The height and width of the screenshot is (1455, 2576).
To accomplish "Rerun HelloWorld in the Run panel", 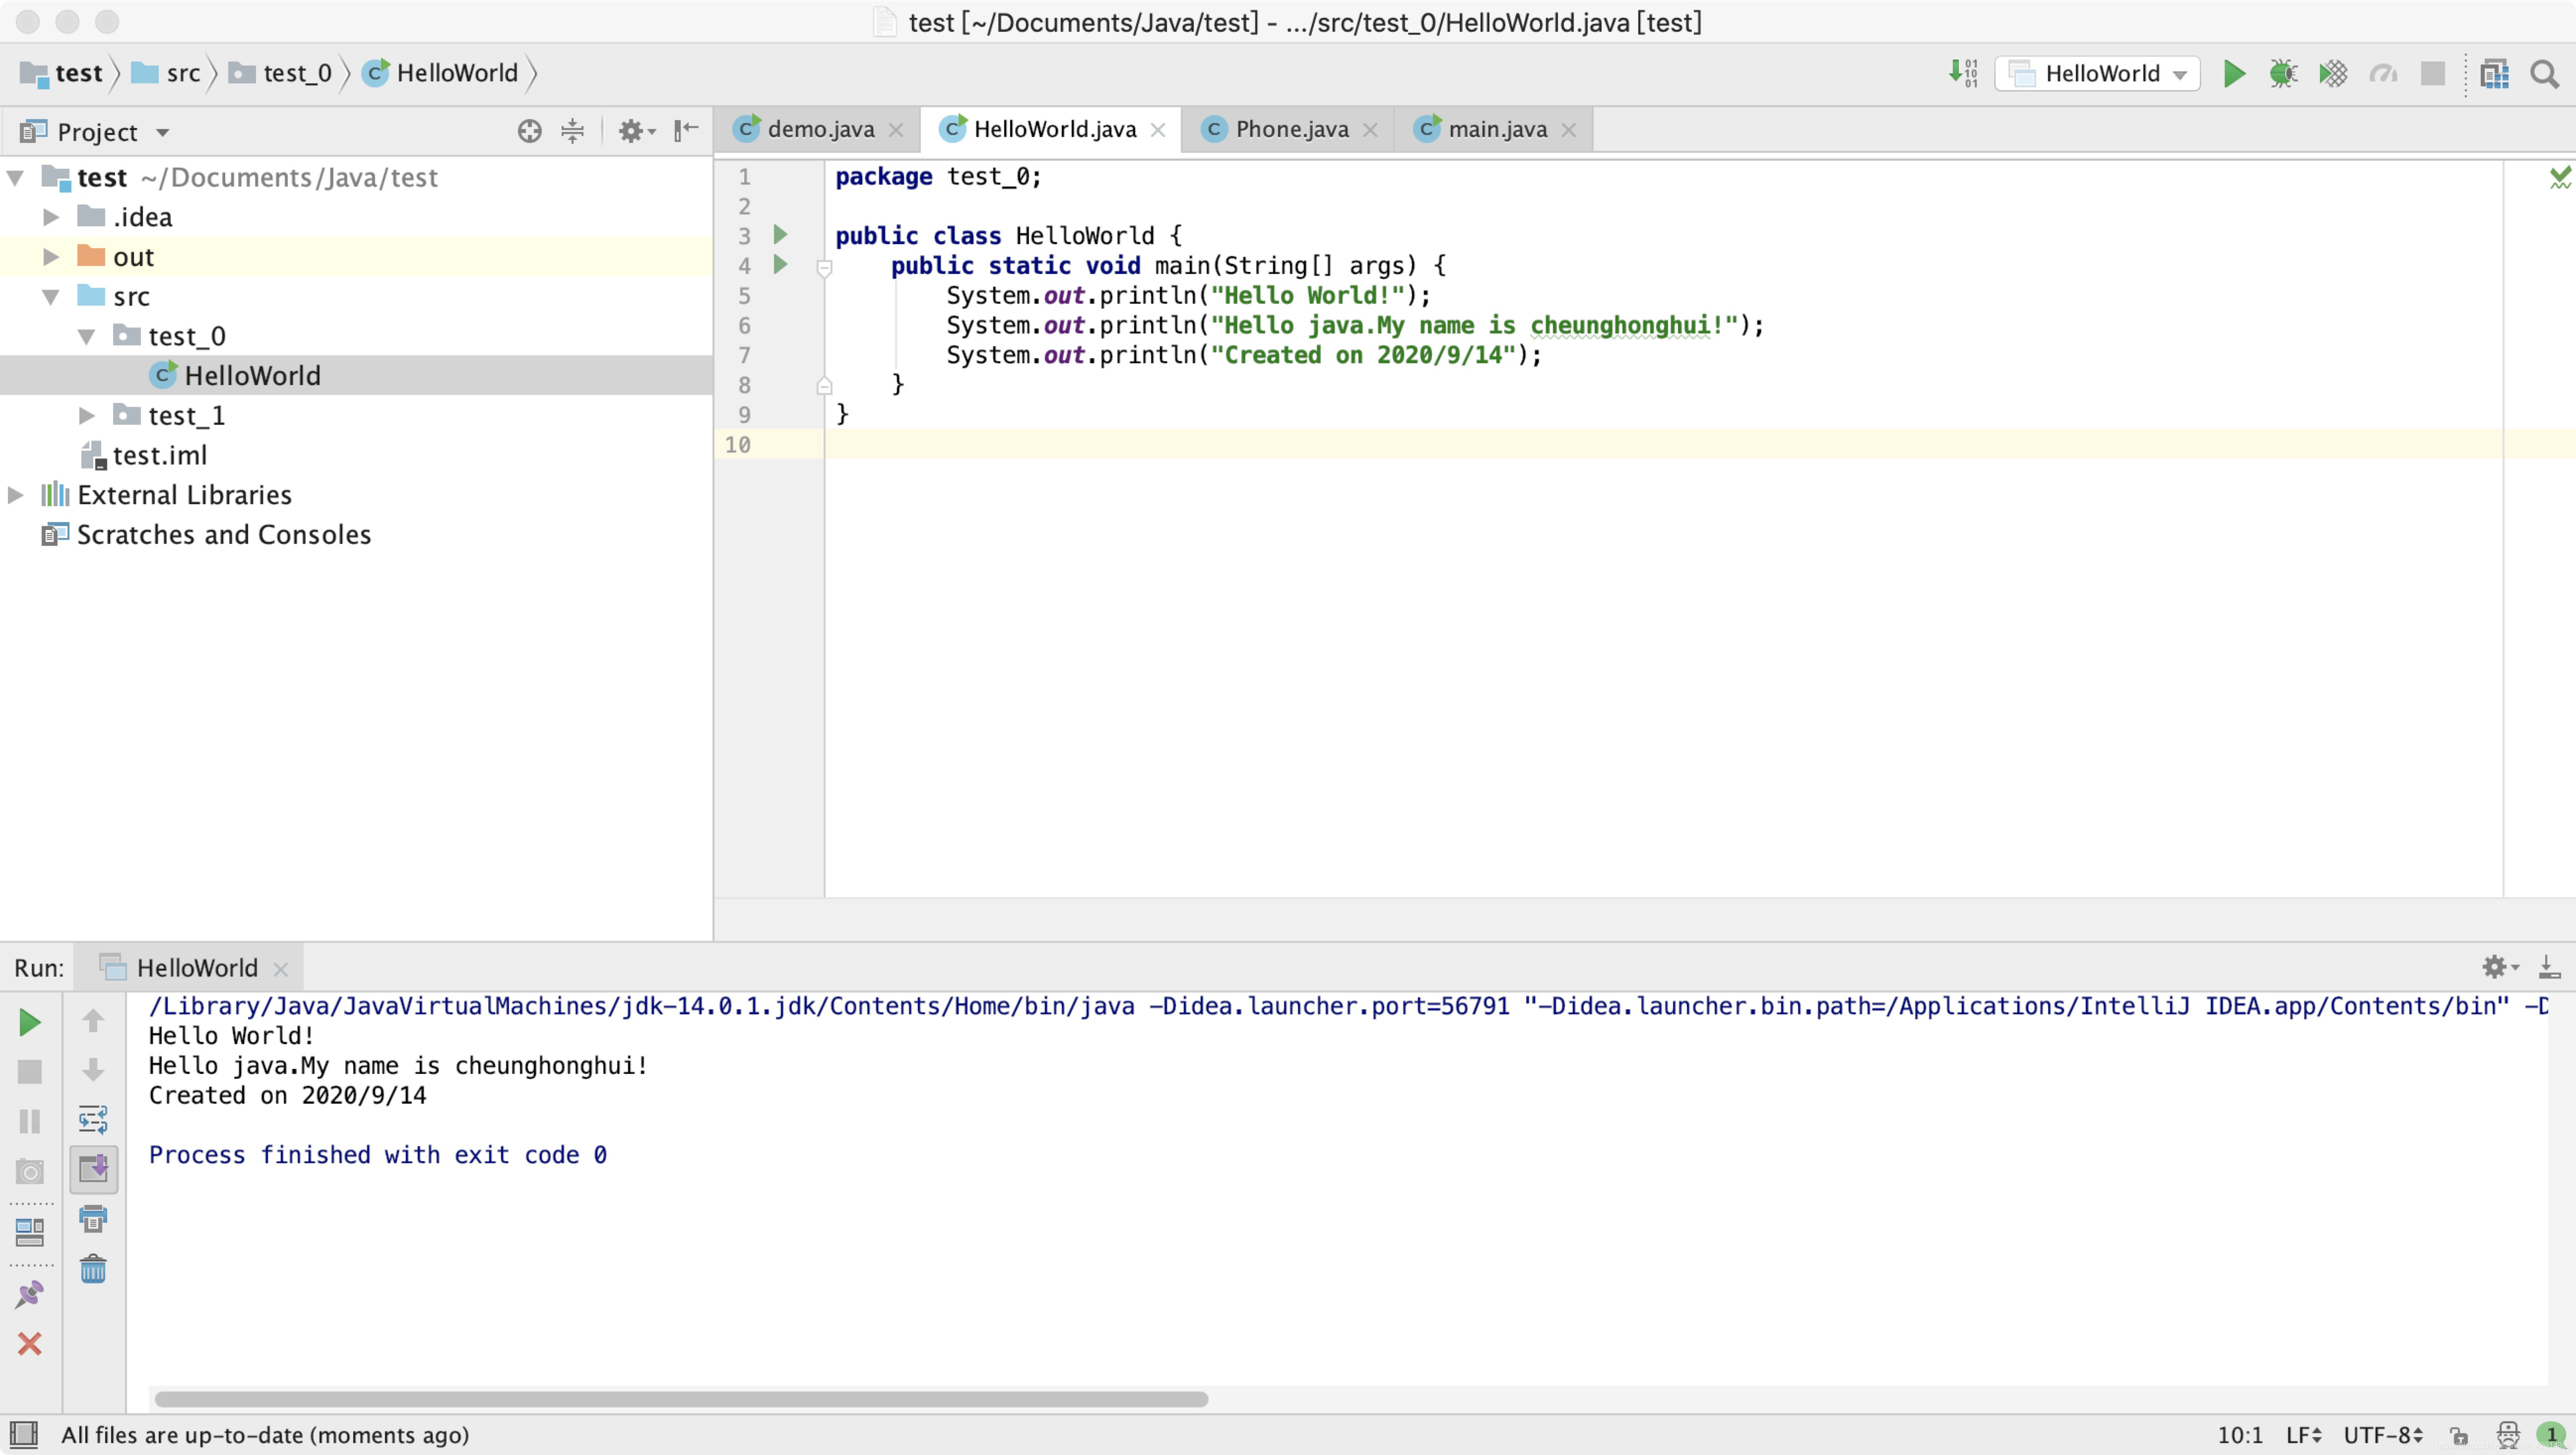I will click(x=30, y=1022).
